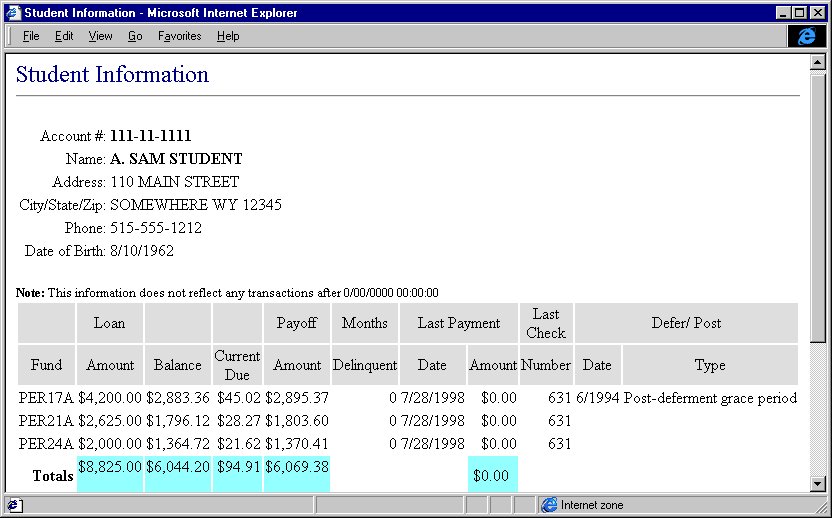Click the Fund column header

point(46,365)
